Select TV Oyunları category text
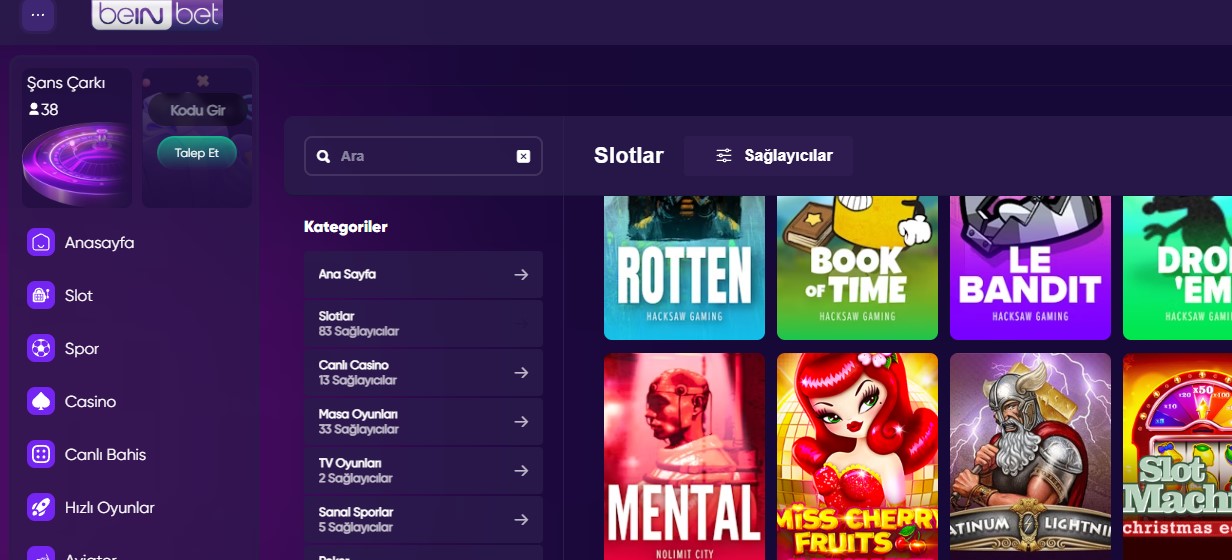The width and height of the screenshot is (1232, 560). (350, 463)
